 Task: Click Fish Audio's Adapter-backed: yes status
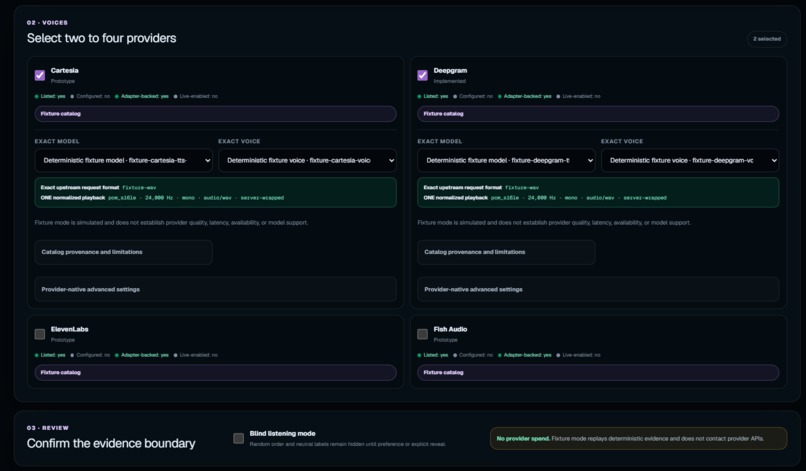click(525, 355)
